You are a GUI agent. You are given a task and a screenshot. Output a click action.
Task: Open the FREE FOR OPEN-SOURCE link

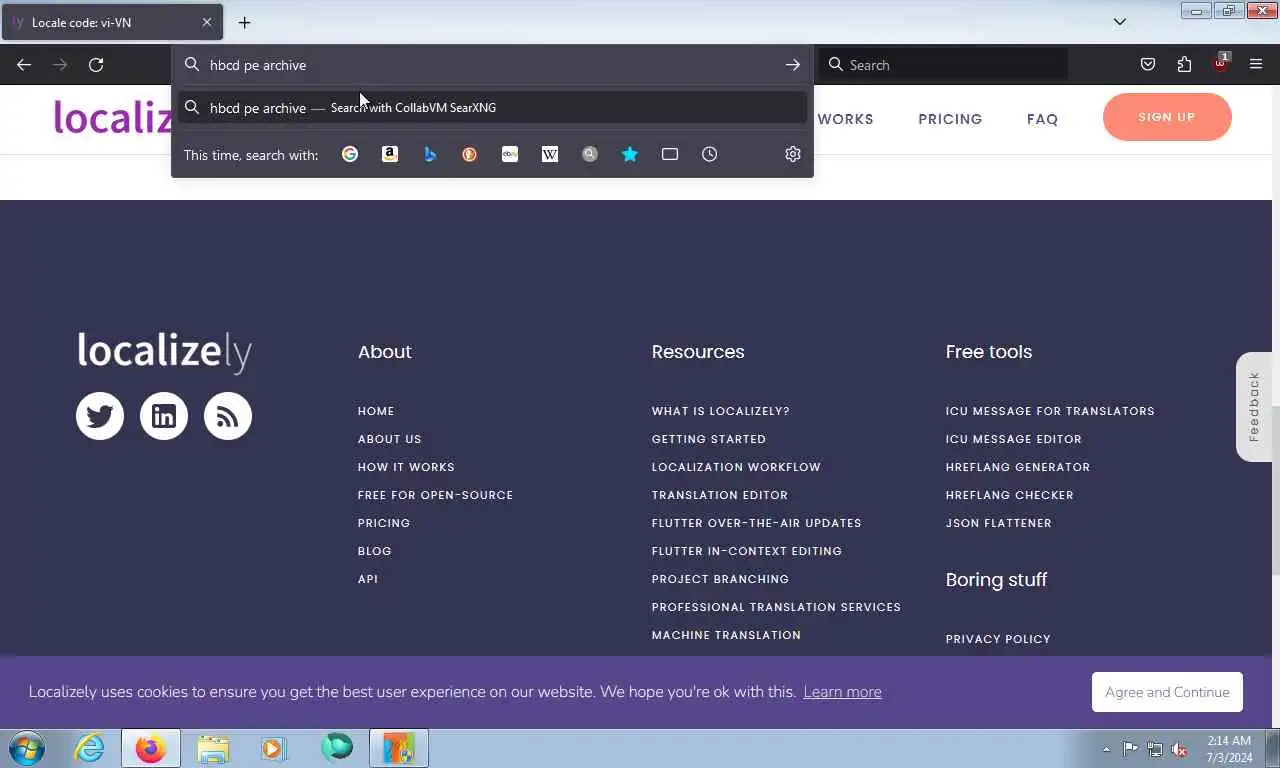[x=435, y=495]
